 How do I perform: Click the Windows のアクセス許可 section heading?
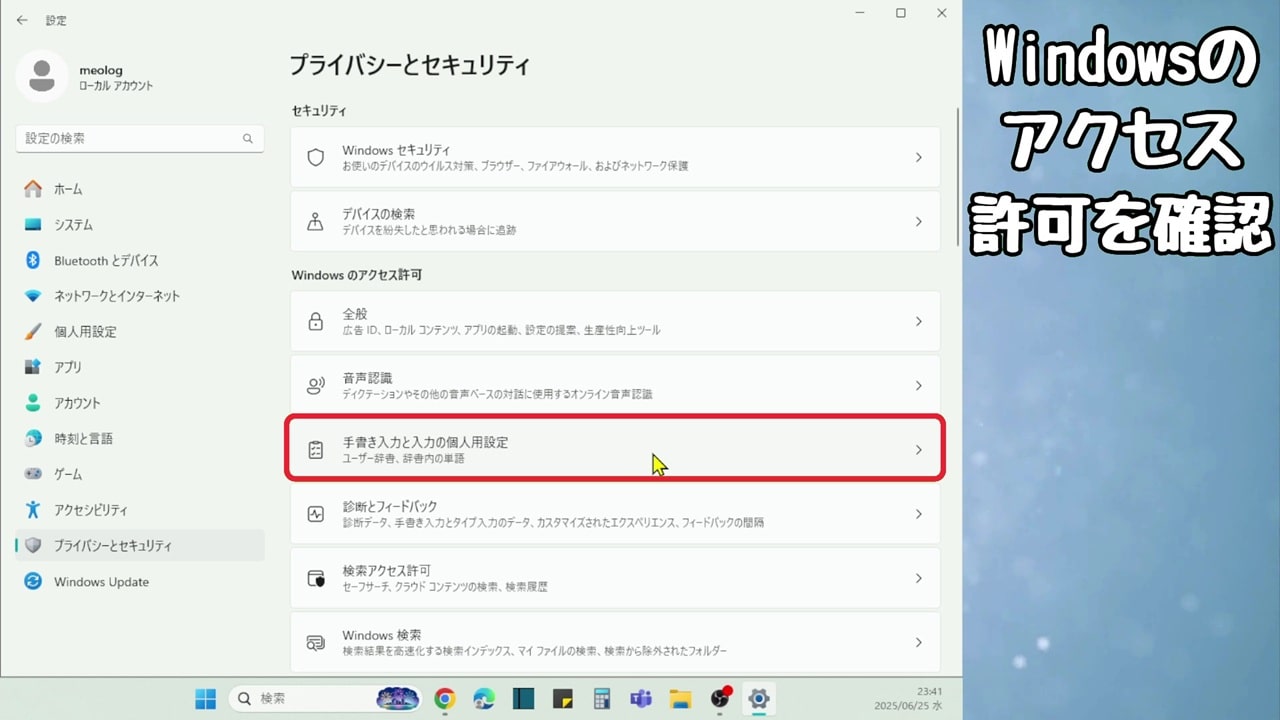(x=357, y=275)
